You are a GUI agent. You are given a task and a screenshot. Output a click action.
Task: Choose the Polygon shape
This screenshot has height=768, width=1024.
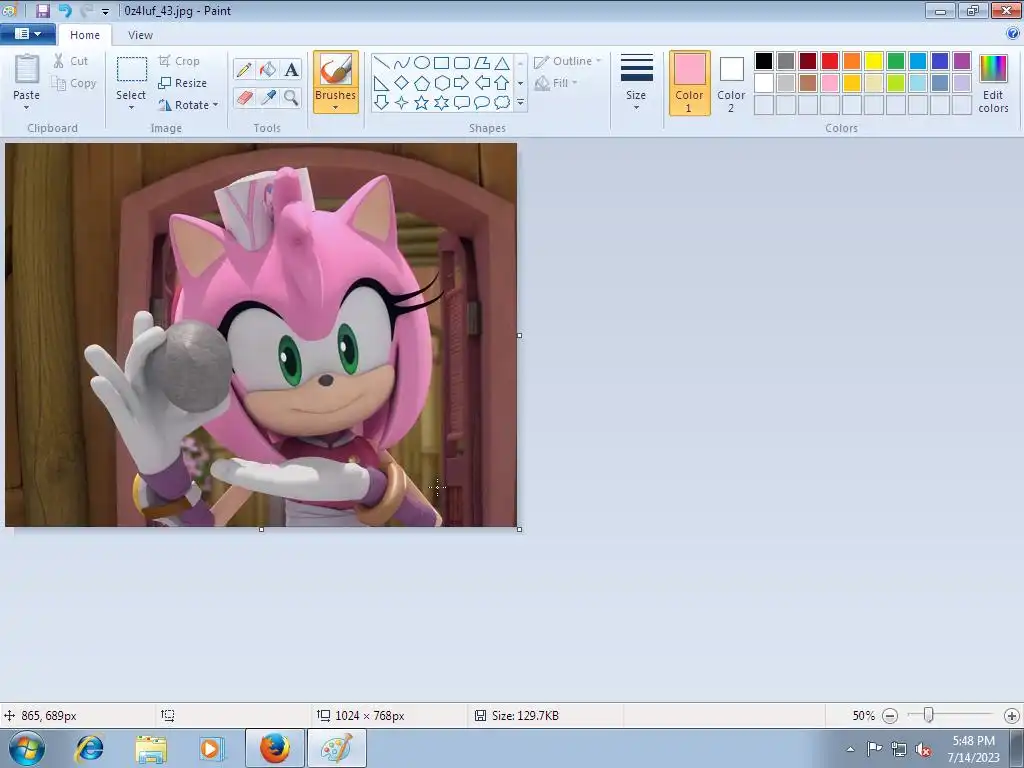[x=482, y=63]
